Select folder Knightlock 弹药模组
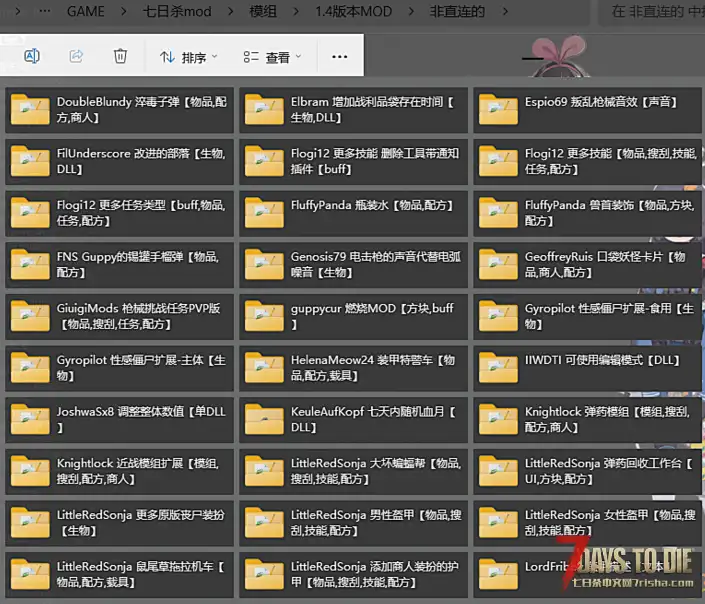 point(587,420)
